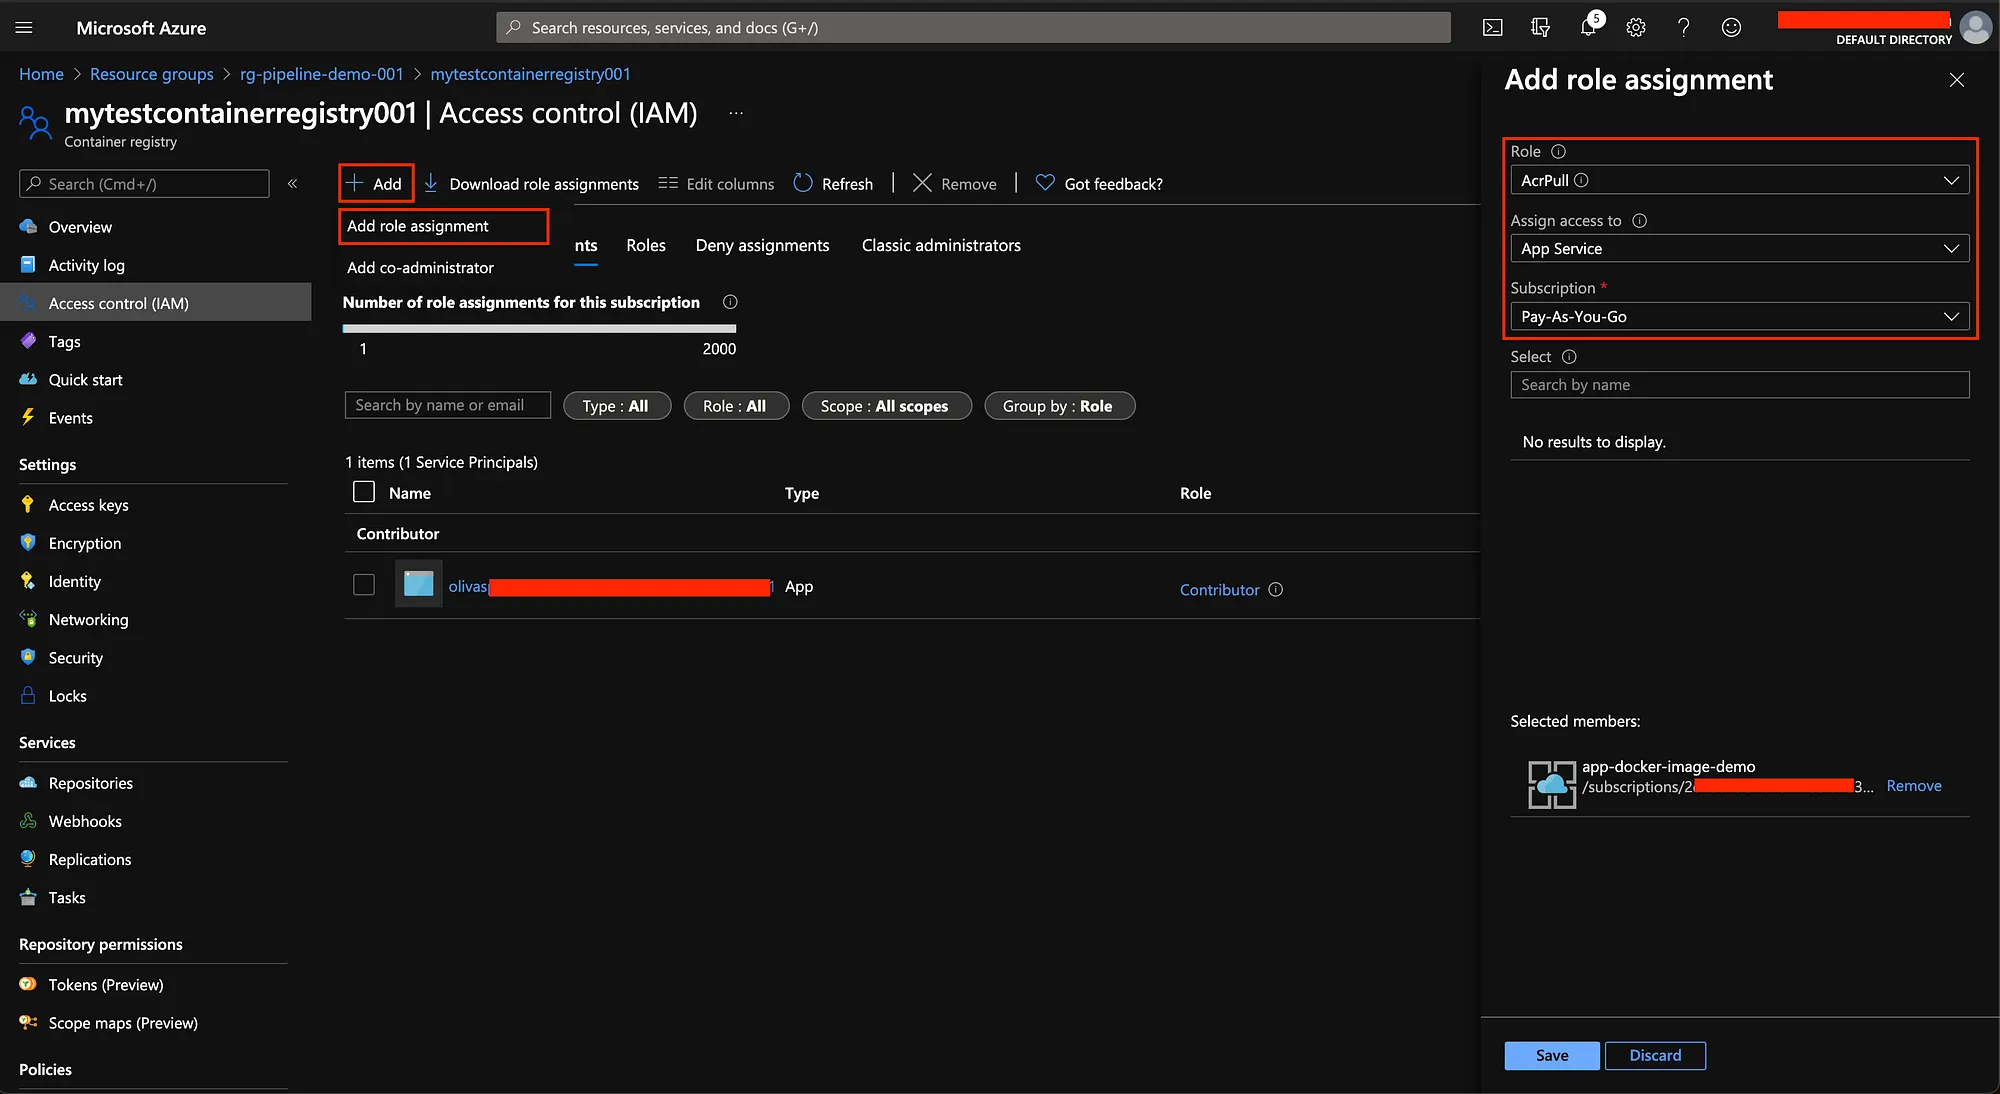Expand the Role dropdown showing AcrPull
Image resolution: width=2000 pixels, height=1094 pixels.
click(1739, 180)
